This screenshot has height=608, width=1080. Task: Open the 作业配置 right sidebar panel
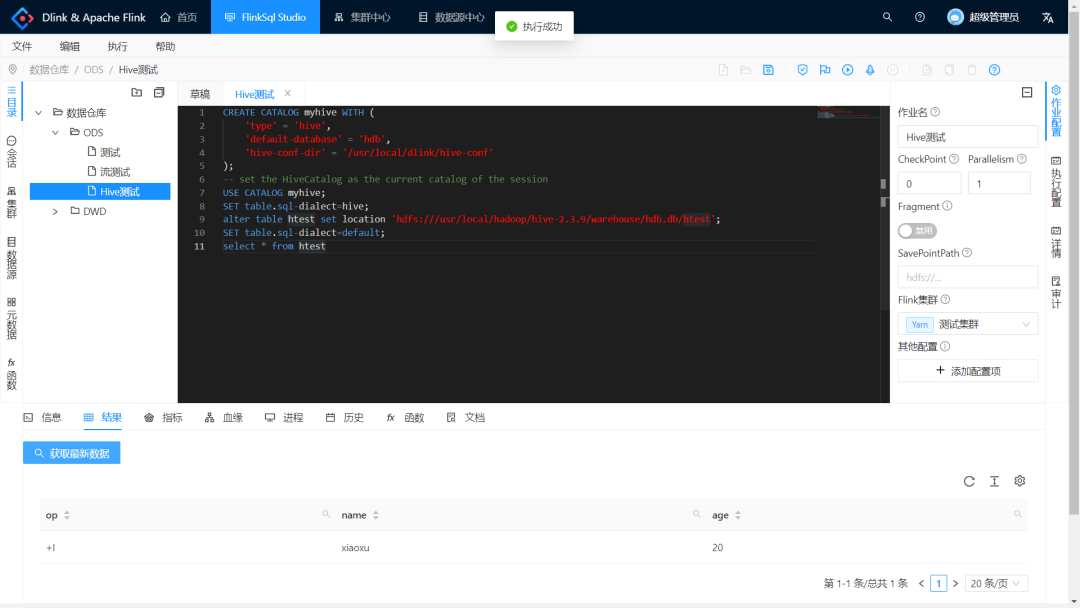1056,111
